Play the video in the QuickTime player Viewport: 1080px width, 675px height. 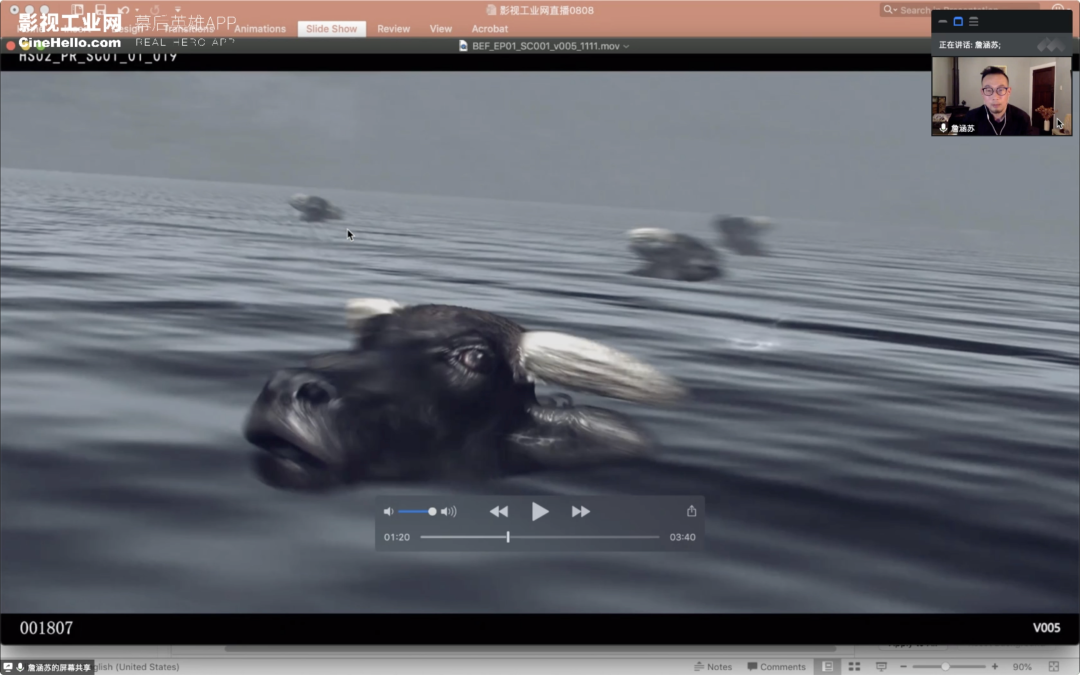coord(540,511)
